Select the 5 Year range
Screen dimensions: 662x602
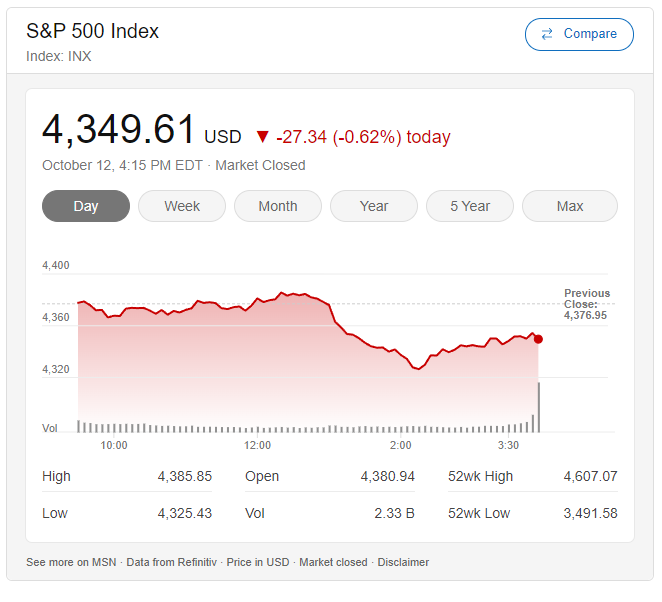[470, 206]
